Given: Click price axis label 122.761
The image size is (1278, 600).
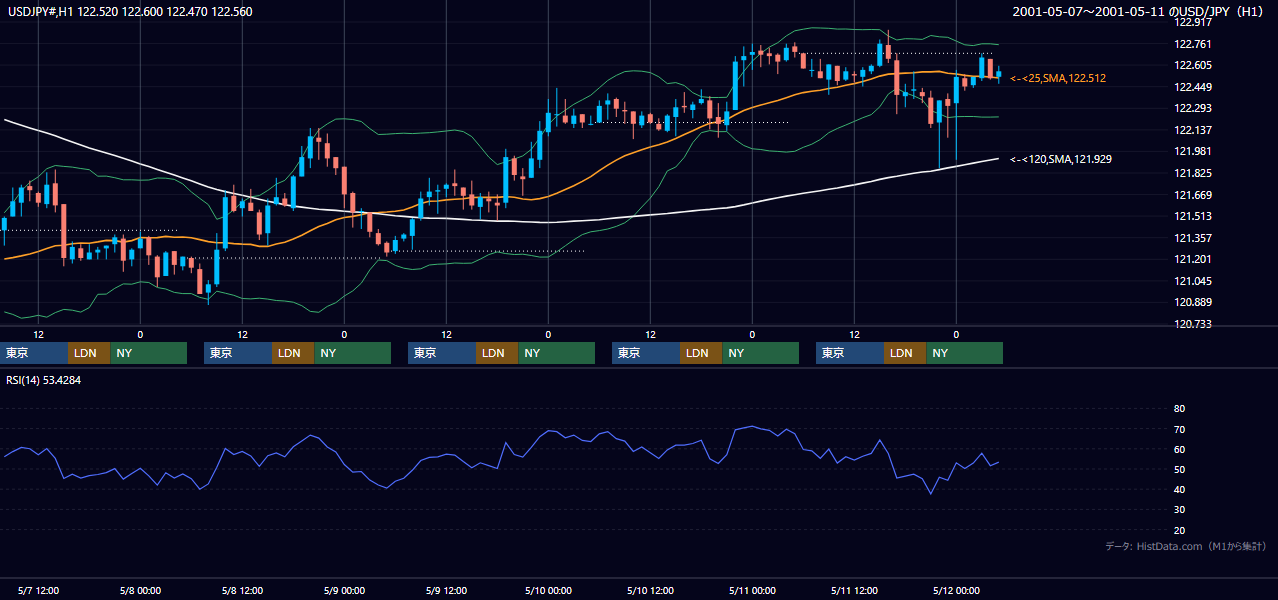Looking at the screenshot, I should (1194, 44).
